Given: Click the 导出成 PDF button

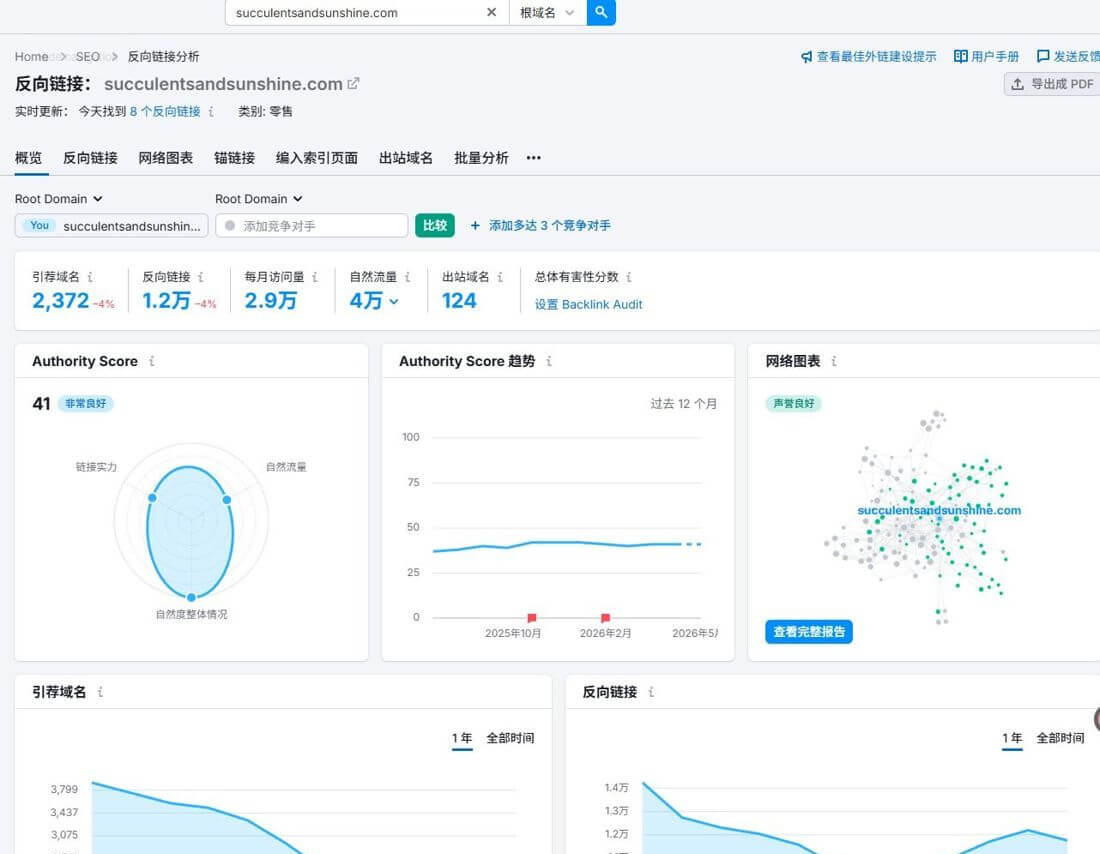Looking at the screenshot, I should click(x=1053, y=84).
